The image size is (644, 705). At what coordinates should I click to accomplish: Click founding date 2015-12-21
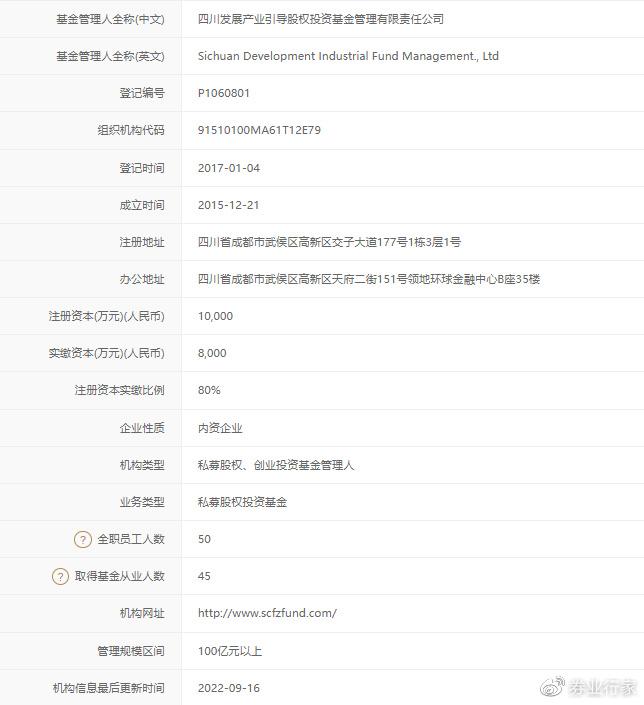click(228, 205)
